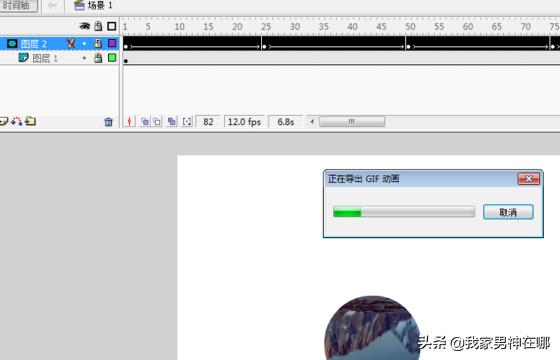The height and width of the screenshot is (360, 560).
Task: Toggle lock on 图层 1 layer
Action: coord(98,58)
